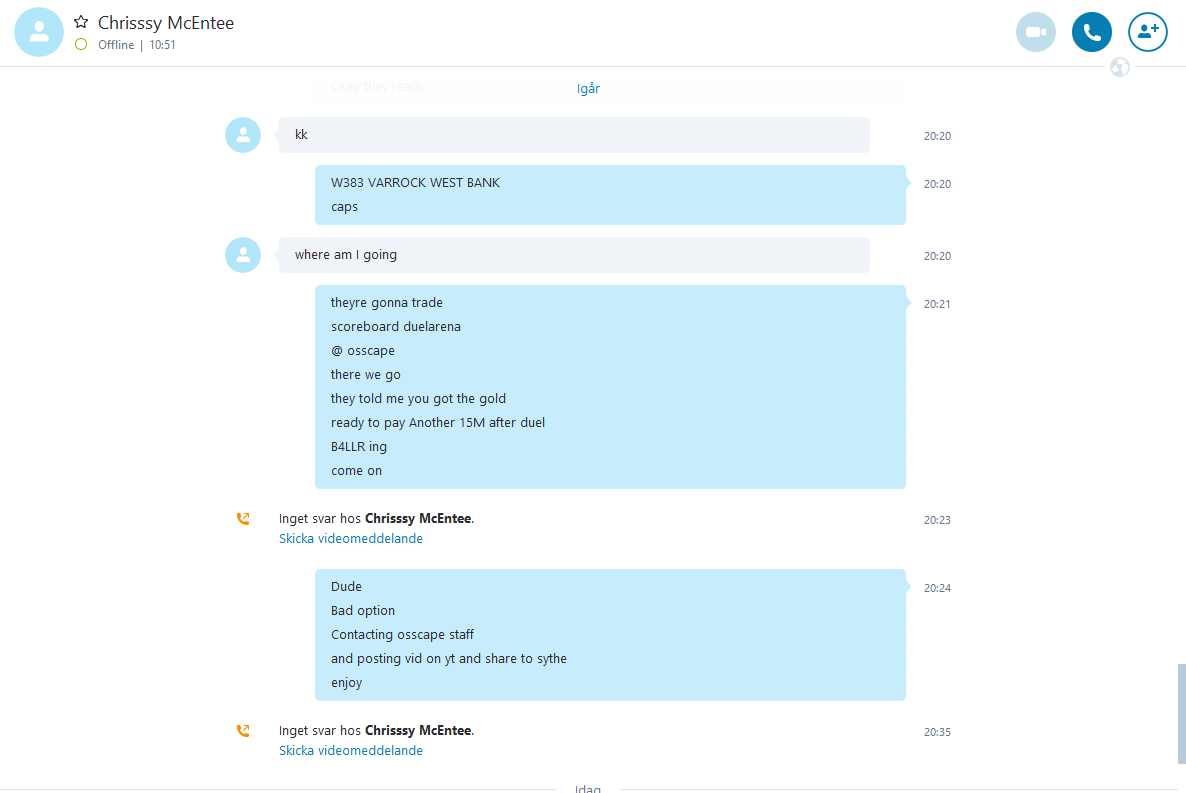Image resolution: width=1186 pixels, height=793 pixels.
Task: Click the 'Idag' date separator at the bottom
Action: click(588, 788)
